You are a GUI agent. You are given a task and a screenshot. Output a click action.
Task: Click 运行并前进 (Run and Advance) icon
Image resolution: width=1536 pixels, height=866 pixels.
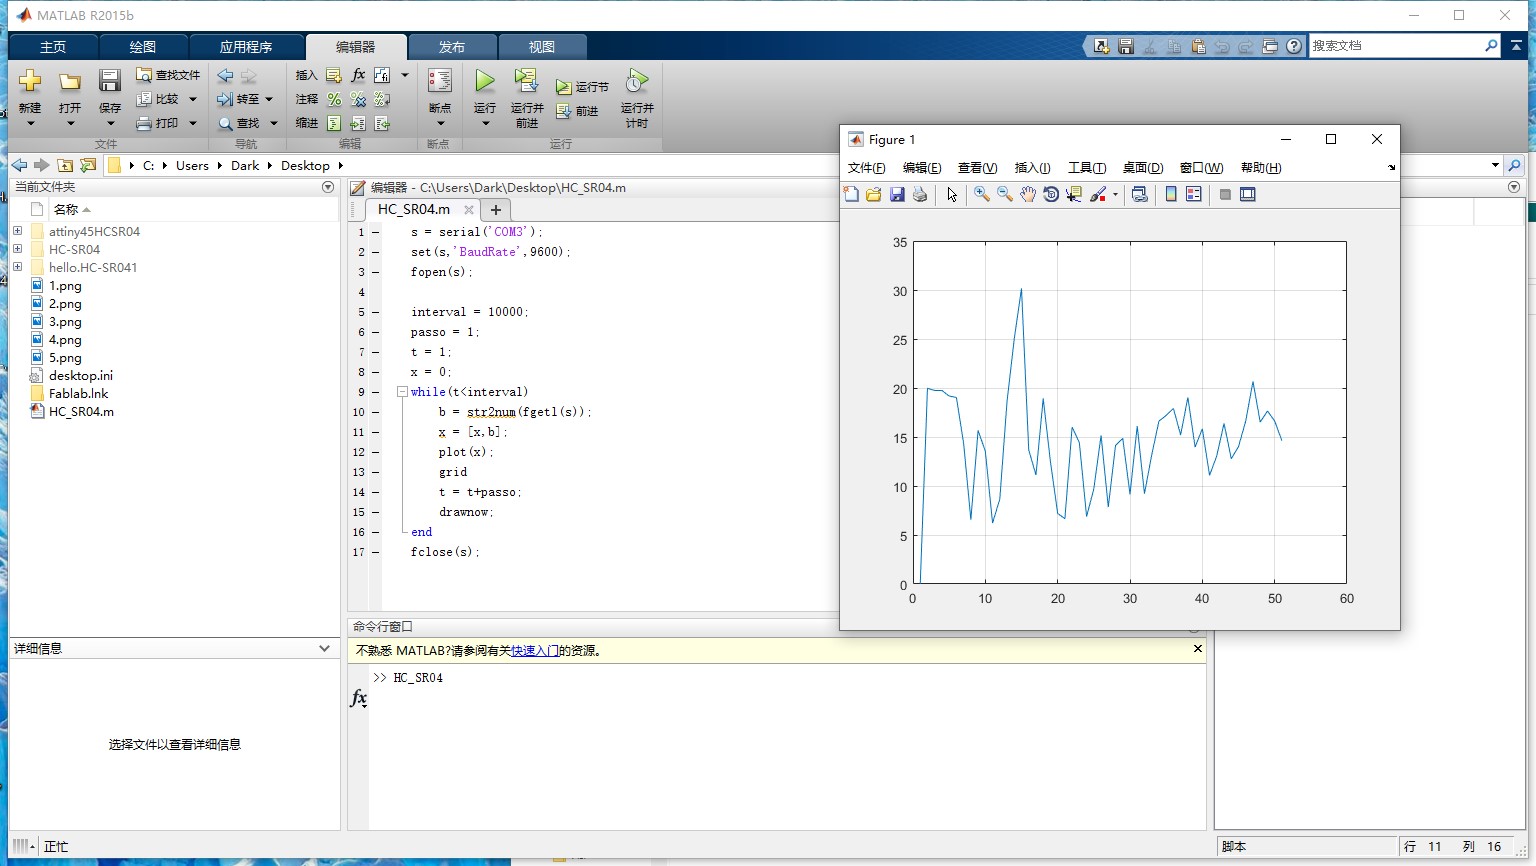[x=526, y=80]
